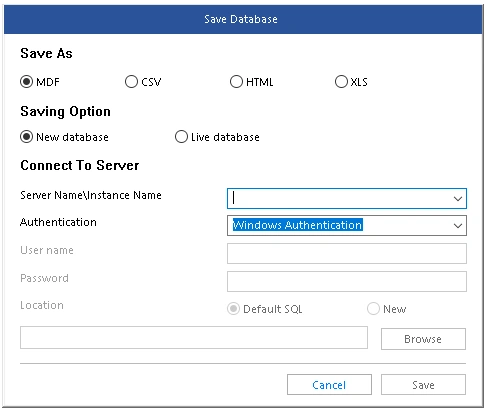
Task: Click the Save button
Action: coord(423,385)
